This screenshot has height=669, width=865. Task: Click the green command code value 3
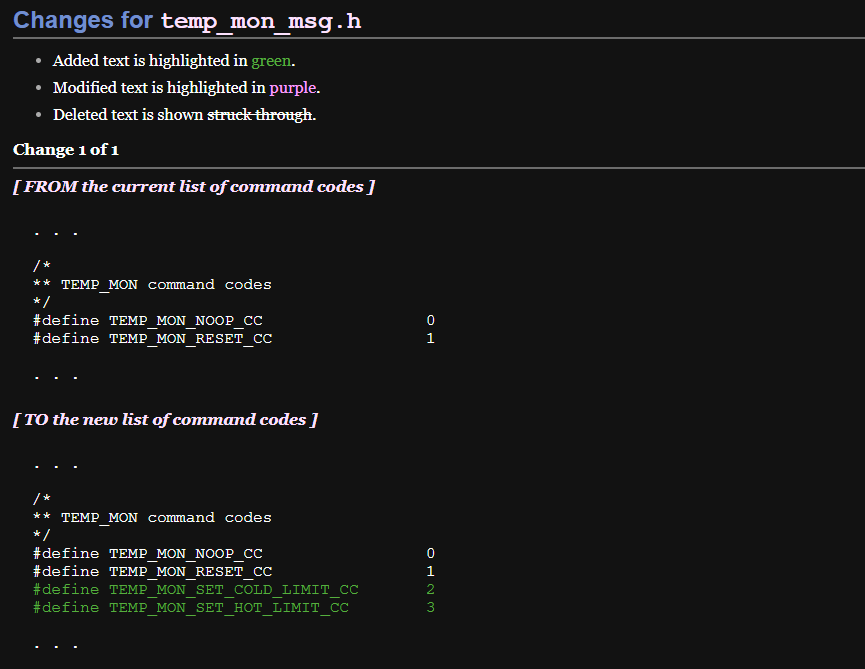coord(431,608)
